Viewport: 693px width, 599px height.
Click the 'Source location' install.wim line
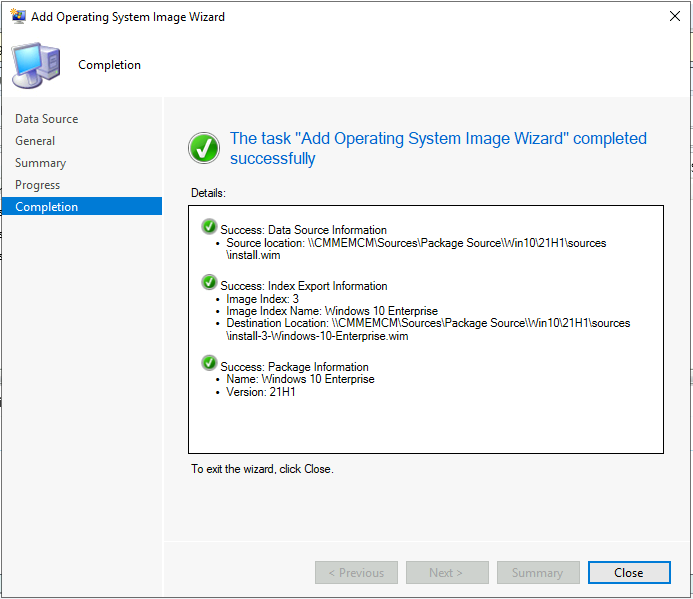pos(416,249)
